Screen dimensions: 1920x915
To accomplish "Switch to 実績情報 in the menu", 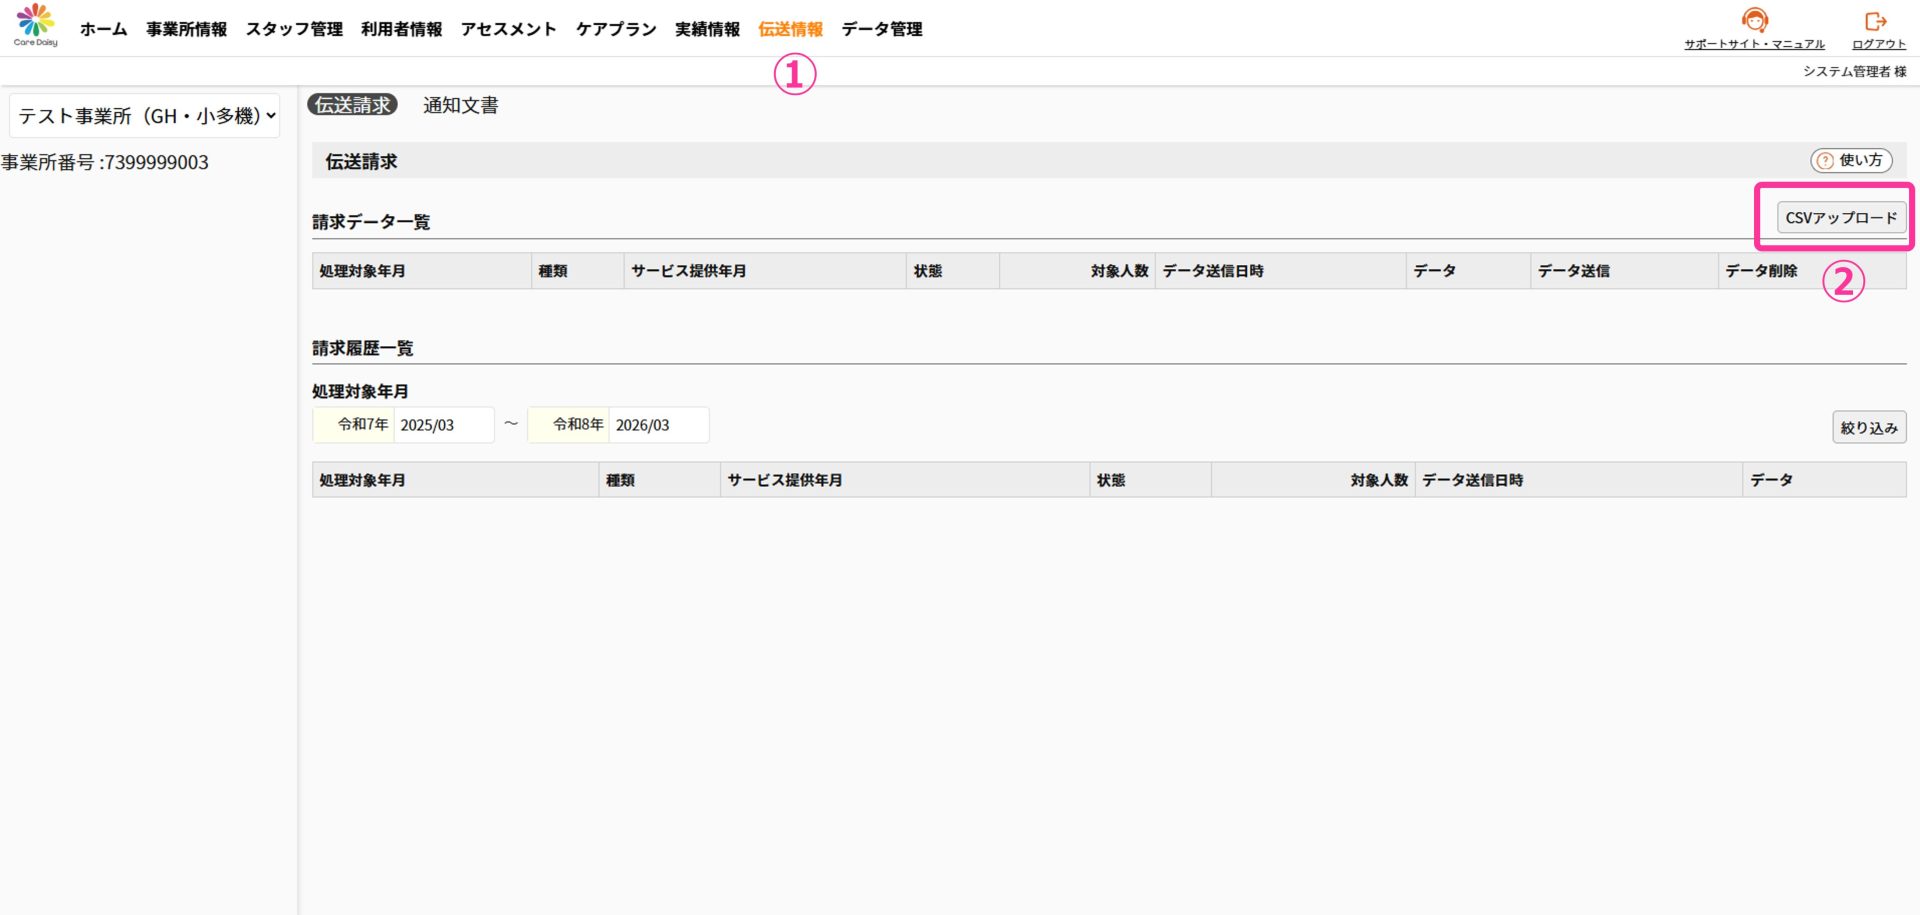I will 707,29.
